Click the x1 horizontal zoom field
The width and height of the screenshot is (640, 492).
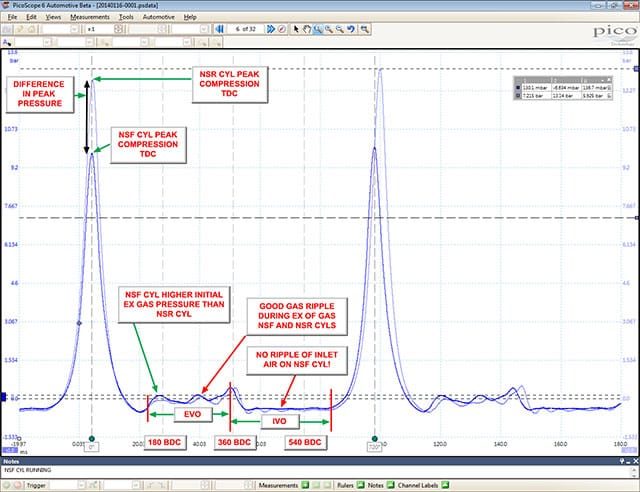[99, 29]
